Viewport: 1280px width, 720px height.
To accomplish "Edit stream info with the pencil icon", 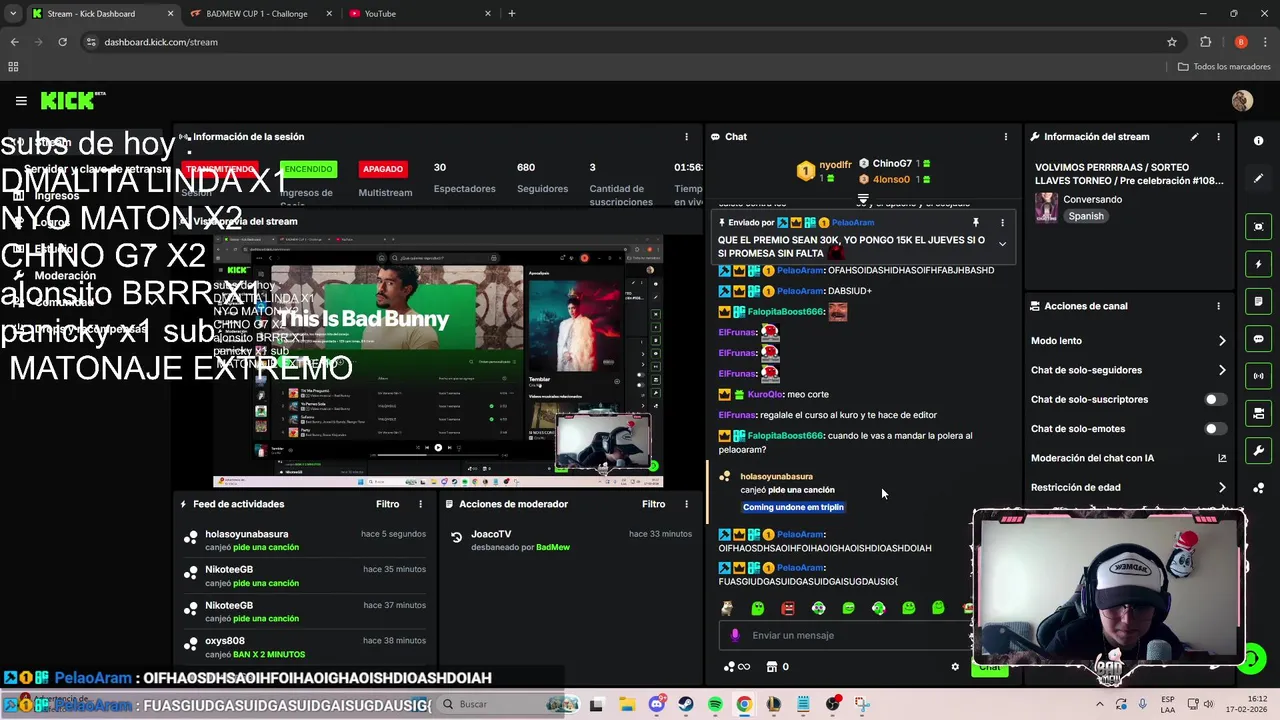I will (x=1194, y=137).
